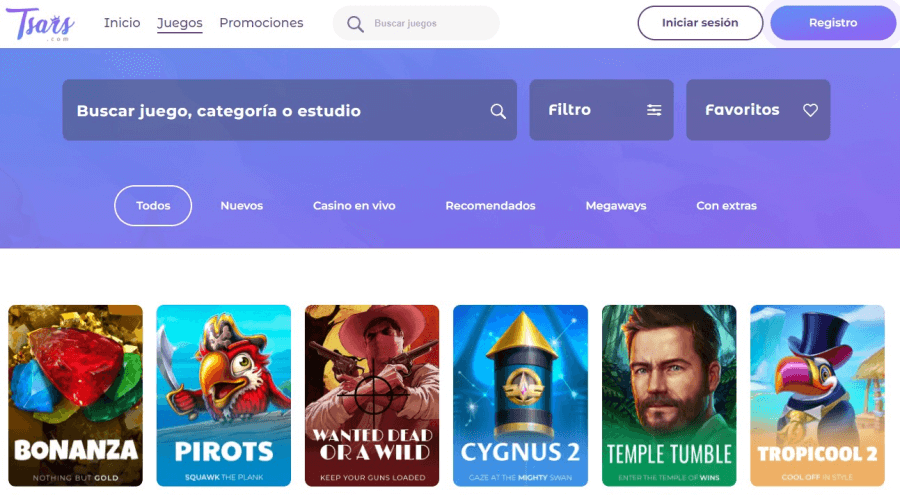
Task: Click the magnifier icon in header search
Action: pos(355,24)
